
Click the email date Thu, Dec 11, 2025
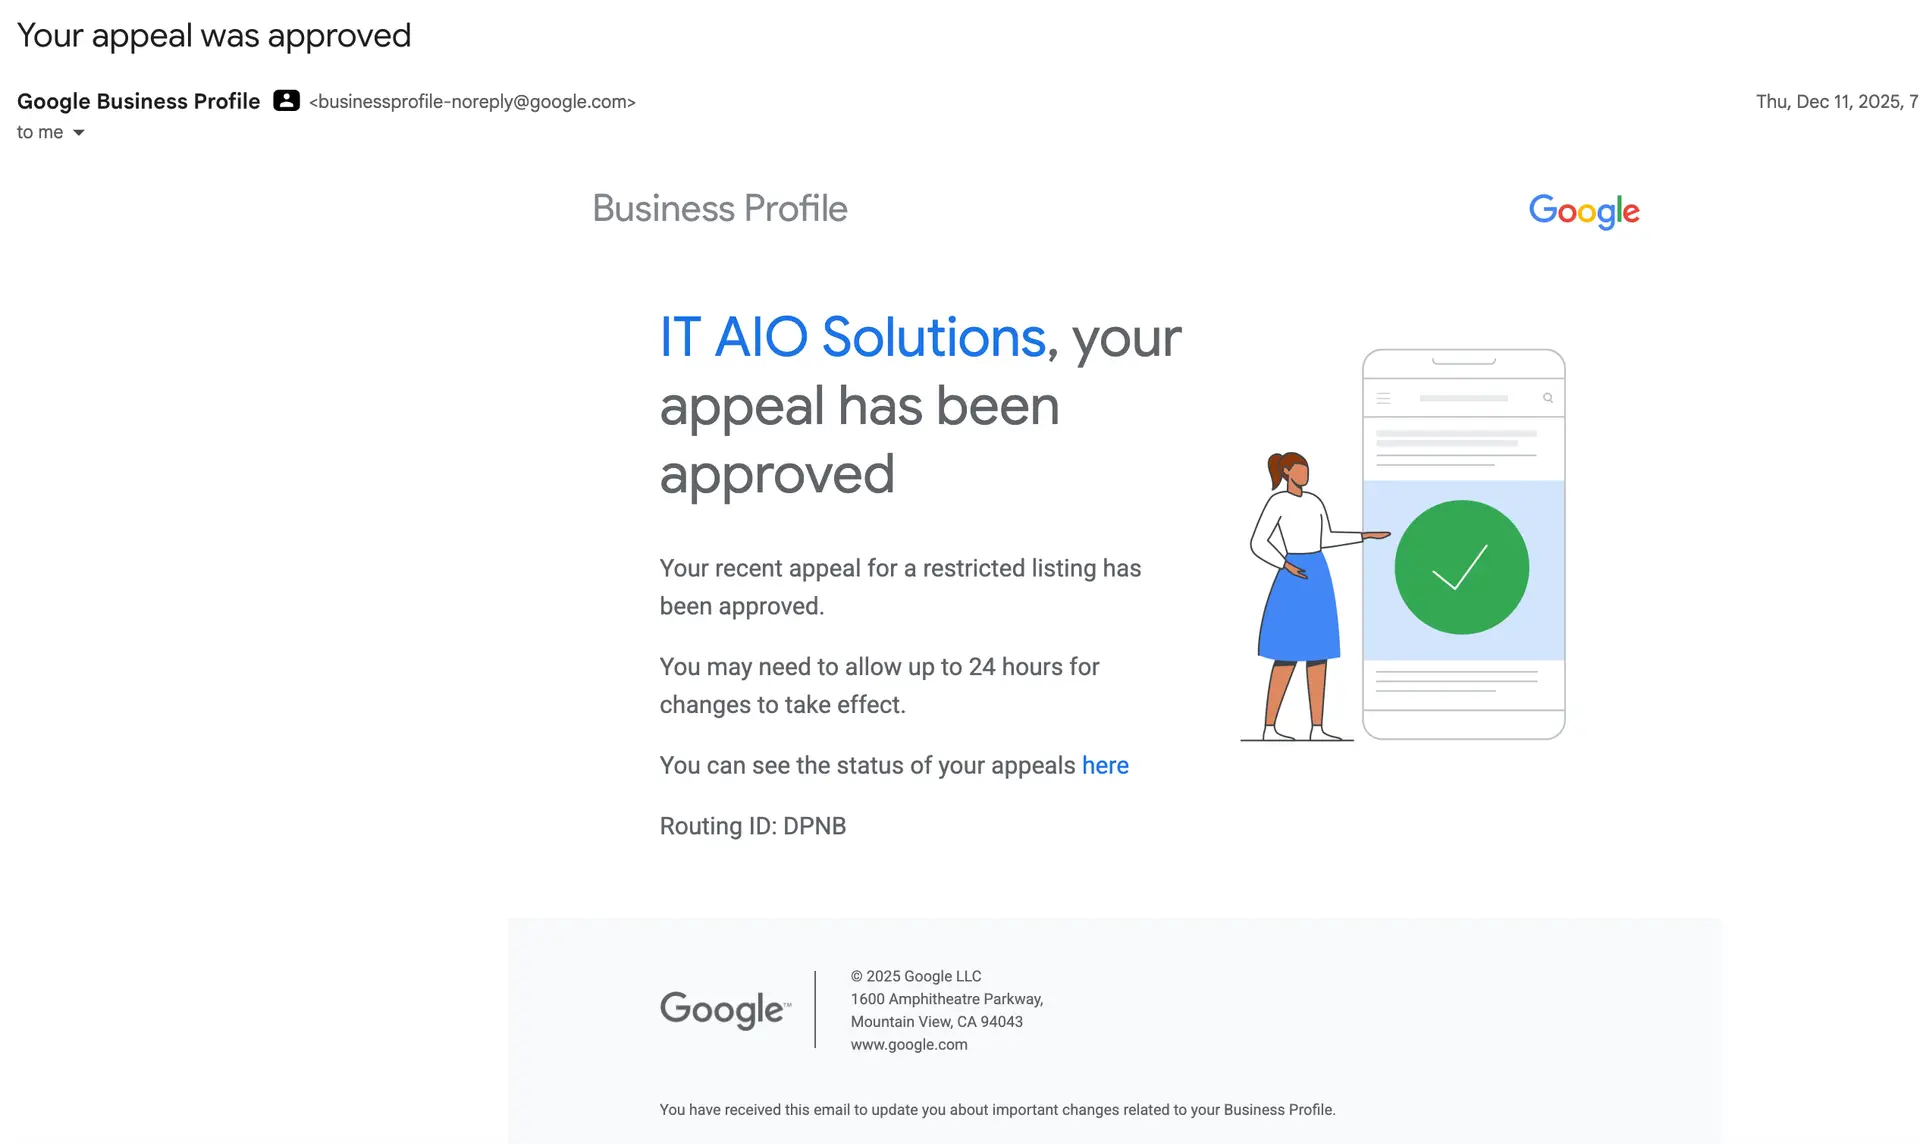(x=1837, y=101)
